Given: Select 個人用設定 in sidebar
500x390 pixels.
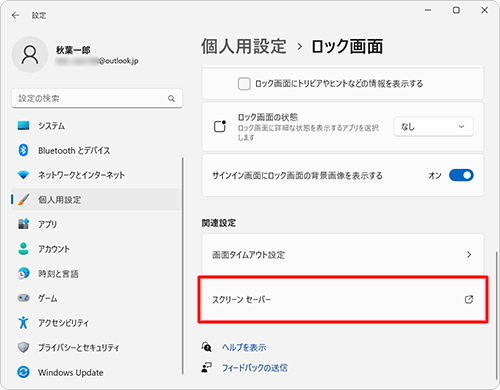Looking at the screenshot, I should tap(96, 199).
